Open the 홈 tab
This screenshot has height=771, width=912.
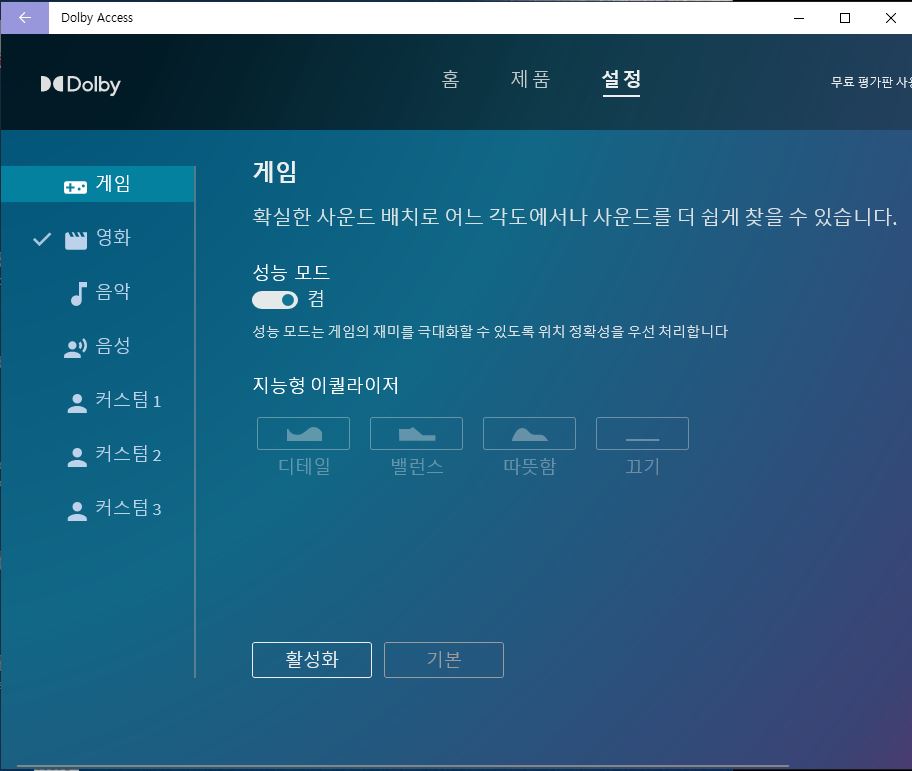point(450,80)
